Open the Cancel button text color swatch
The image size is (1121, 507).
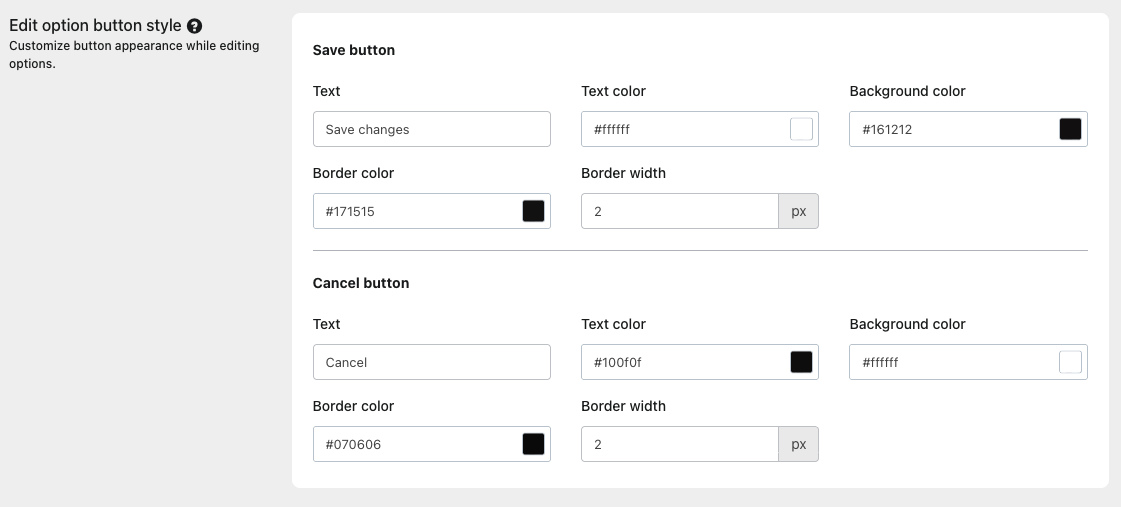point(801,362)
